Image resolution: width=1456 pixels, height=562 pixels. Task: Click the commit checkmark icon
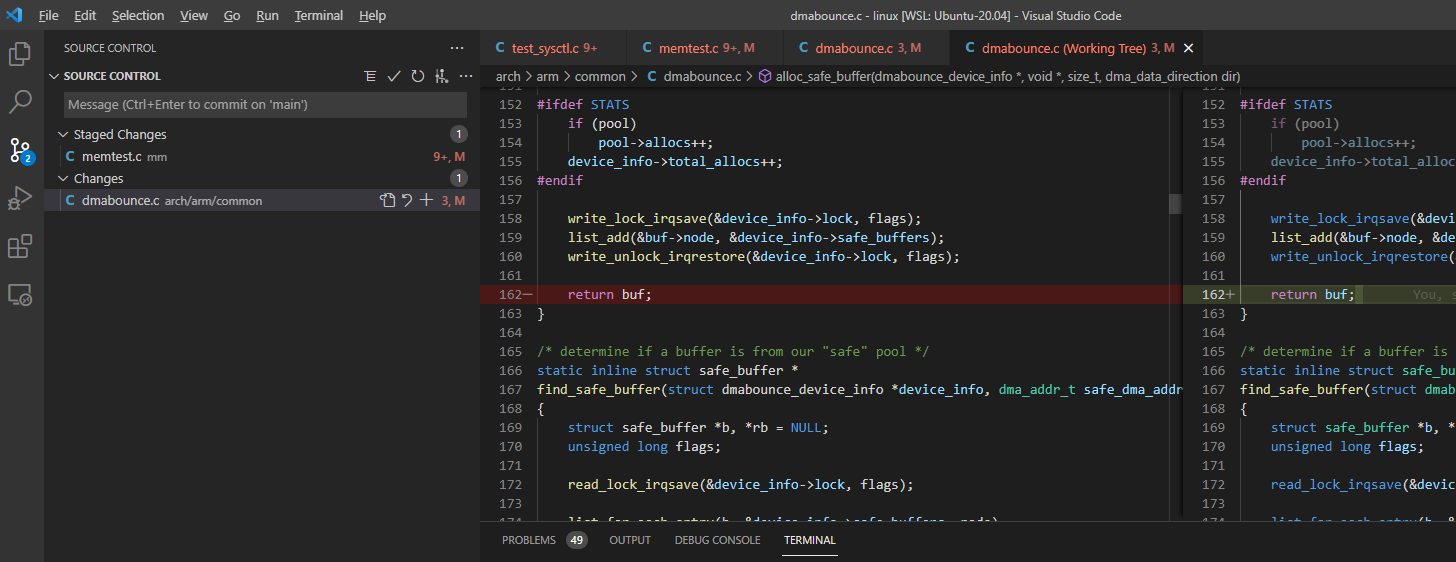pos(394,76)
